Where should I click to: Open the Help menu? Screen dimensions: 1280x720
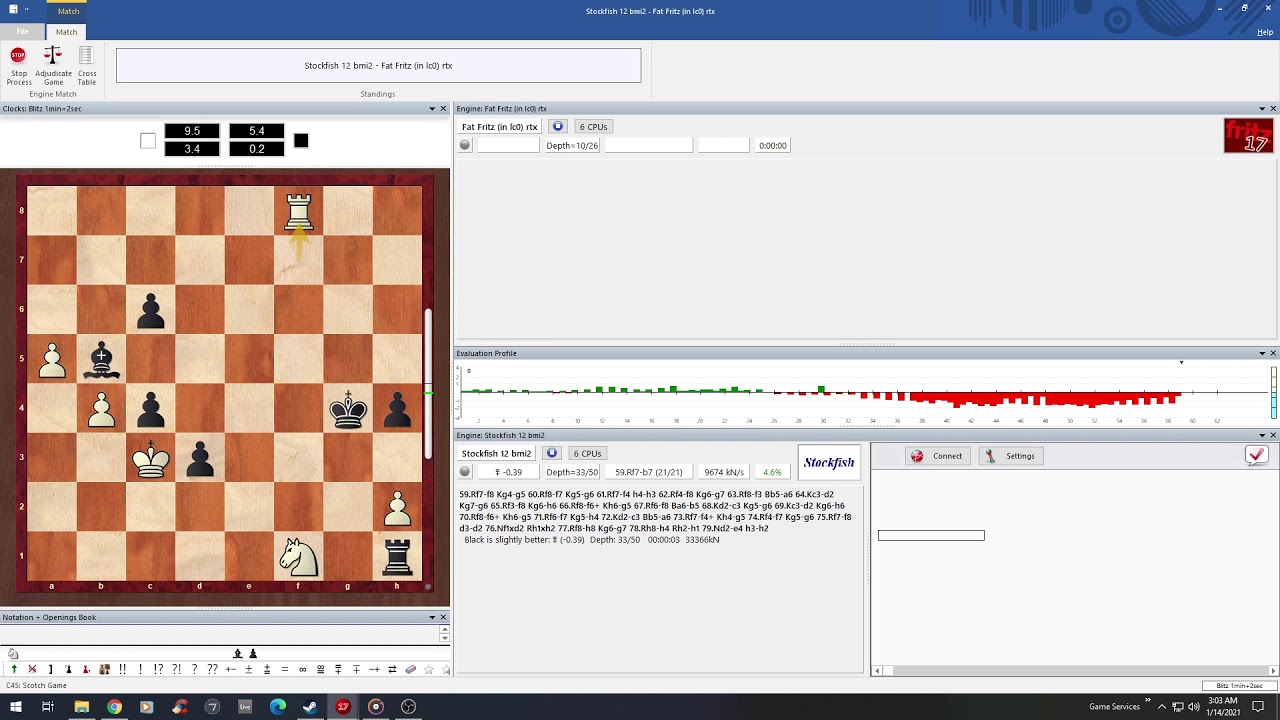tap(1265, 32)
